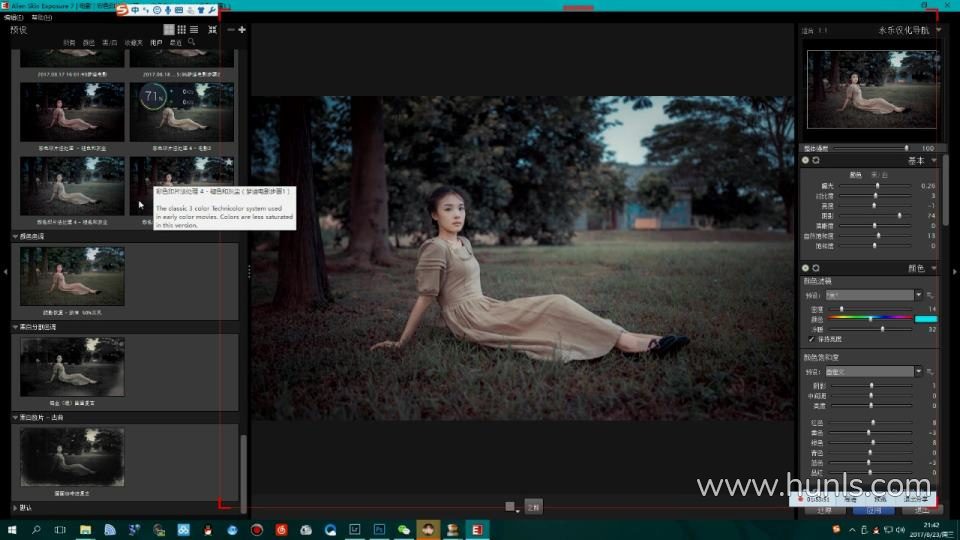Screen dimensions: 960x540
Task: Activate Sogou voice input microphone
Action: click(x=168, y=10)
